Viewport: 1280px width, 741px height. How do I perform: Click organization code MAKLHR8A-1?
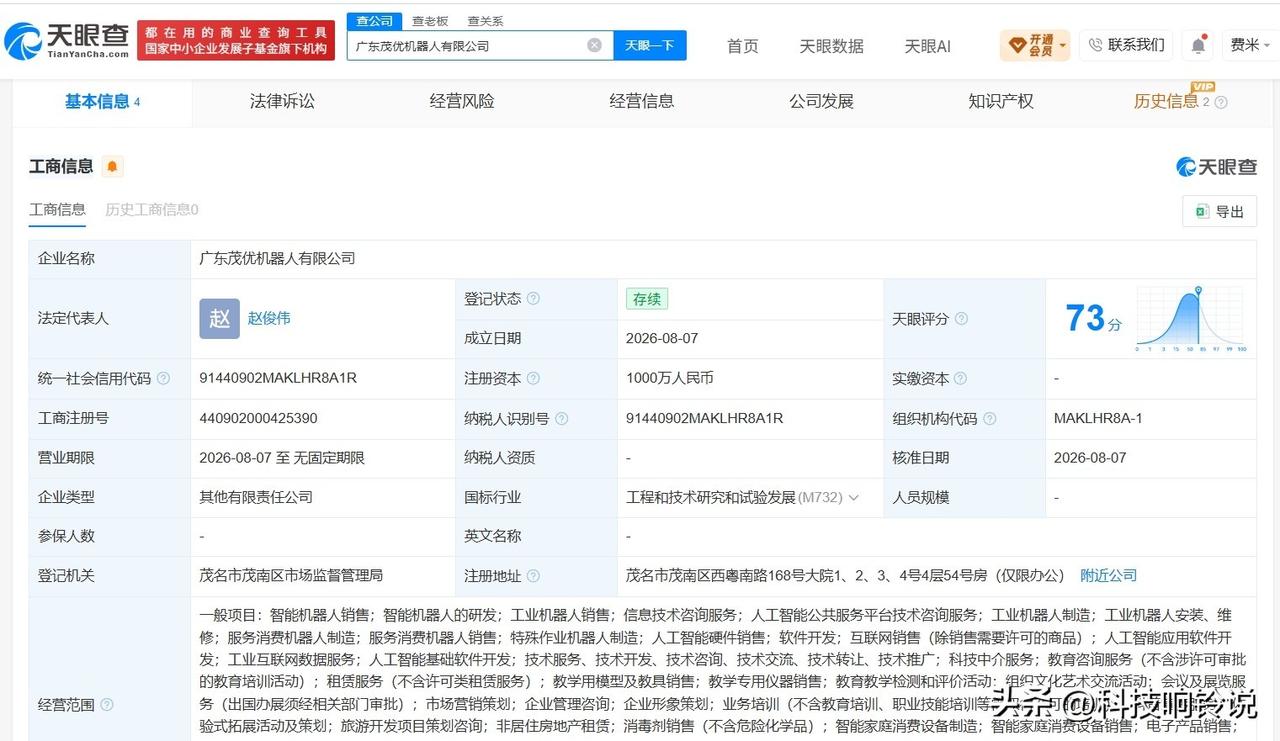1098,418
